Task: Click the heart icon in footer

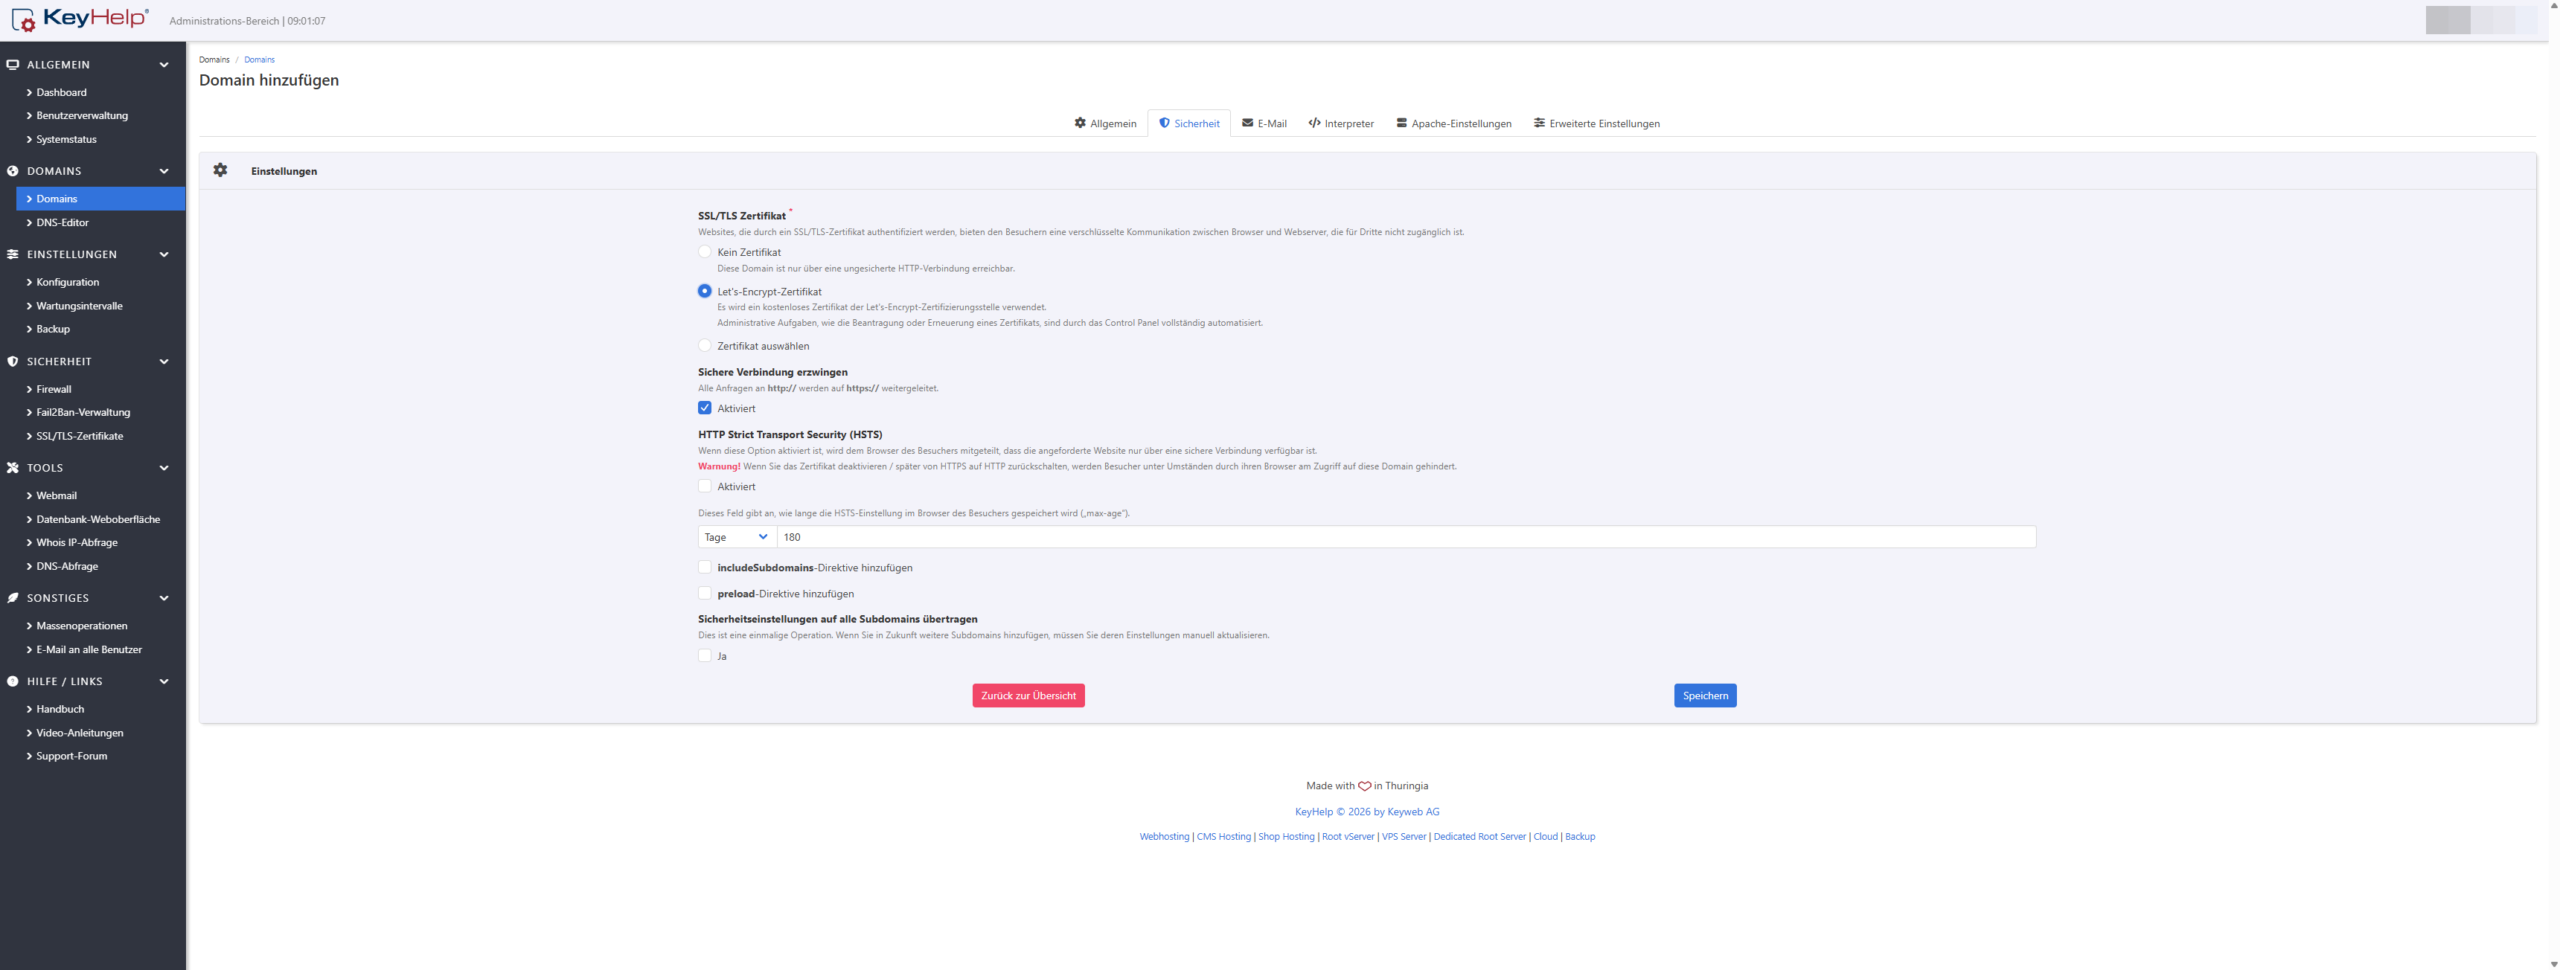Action: (1364, 786)
